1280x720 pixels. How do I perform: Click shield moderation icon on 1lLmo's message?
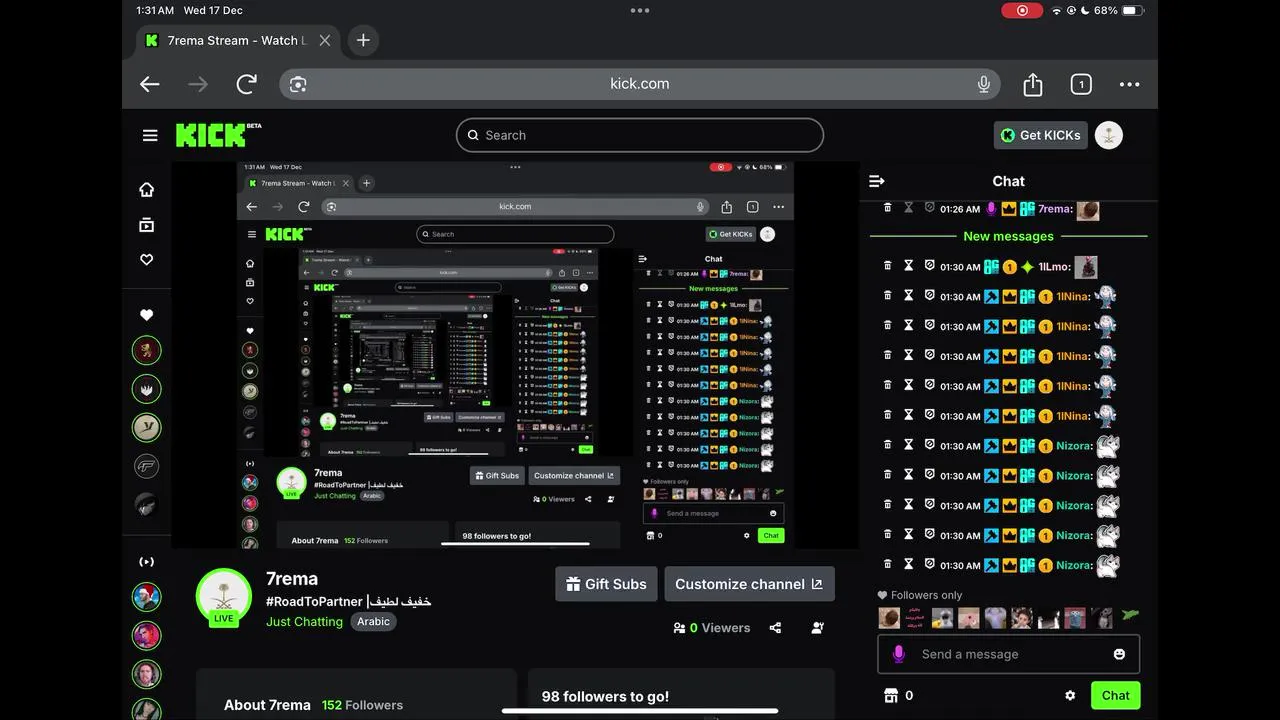929,266
